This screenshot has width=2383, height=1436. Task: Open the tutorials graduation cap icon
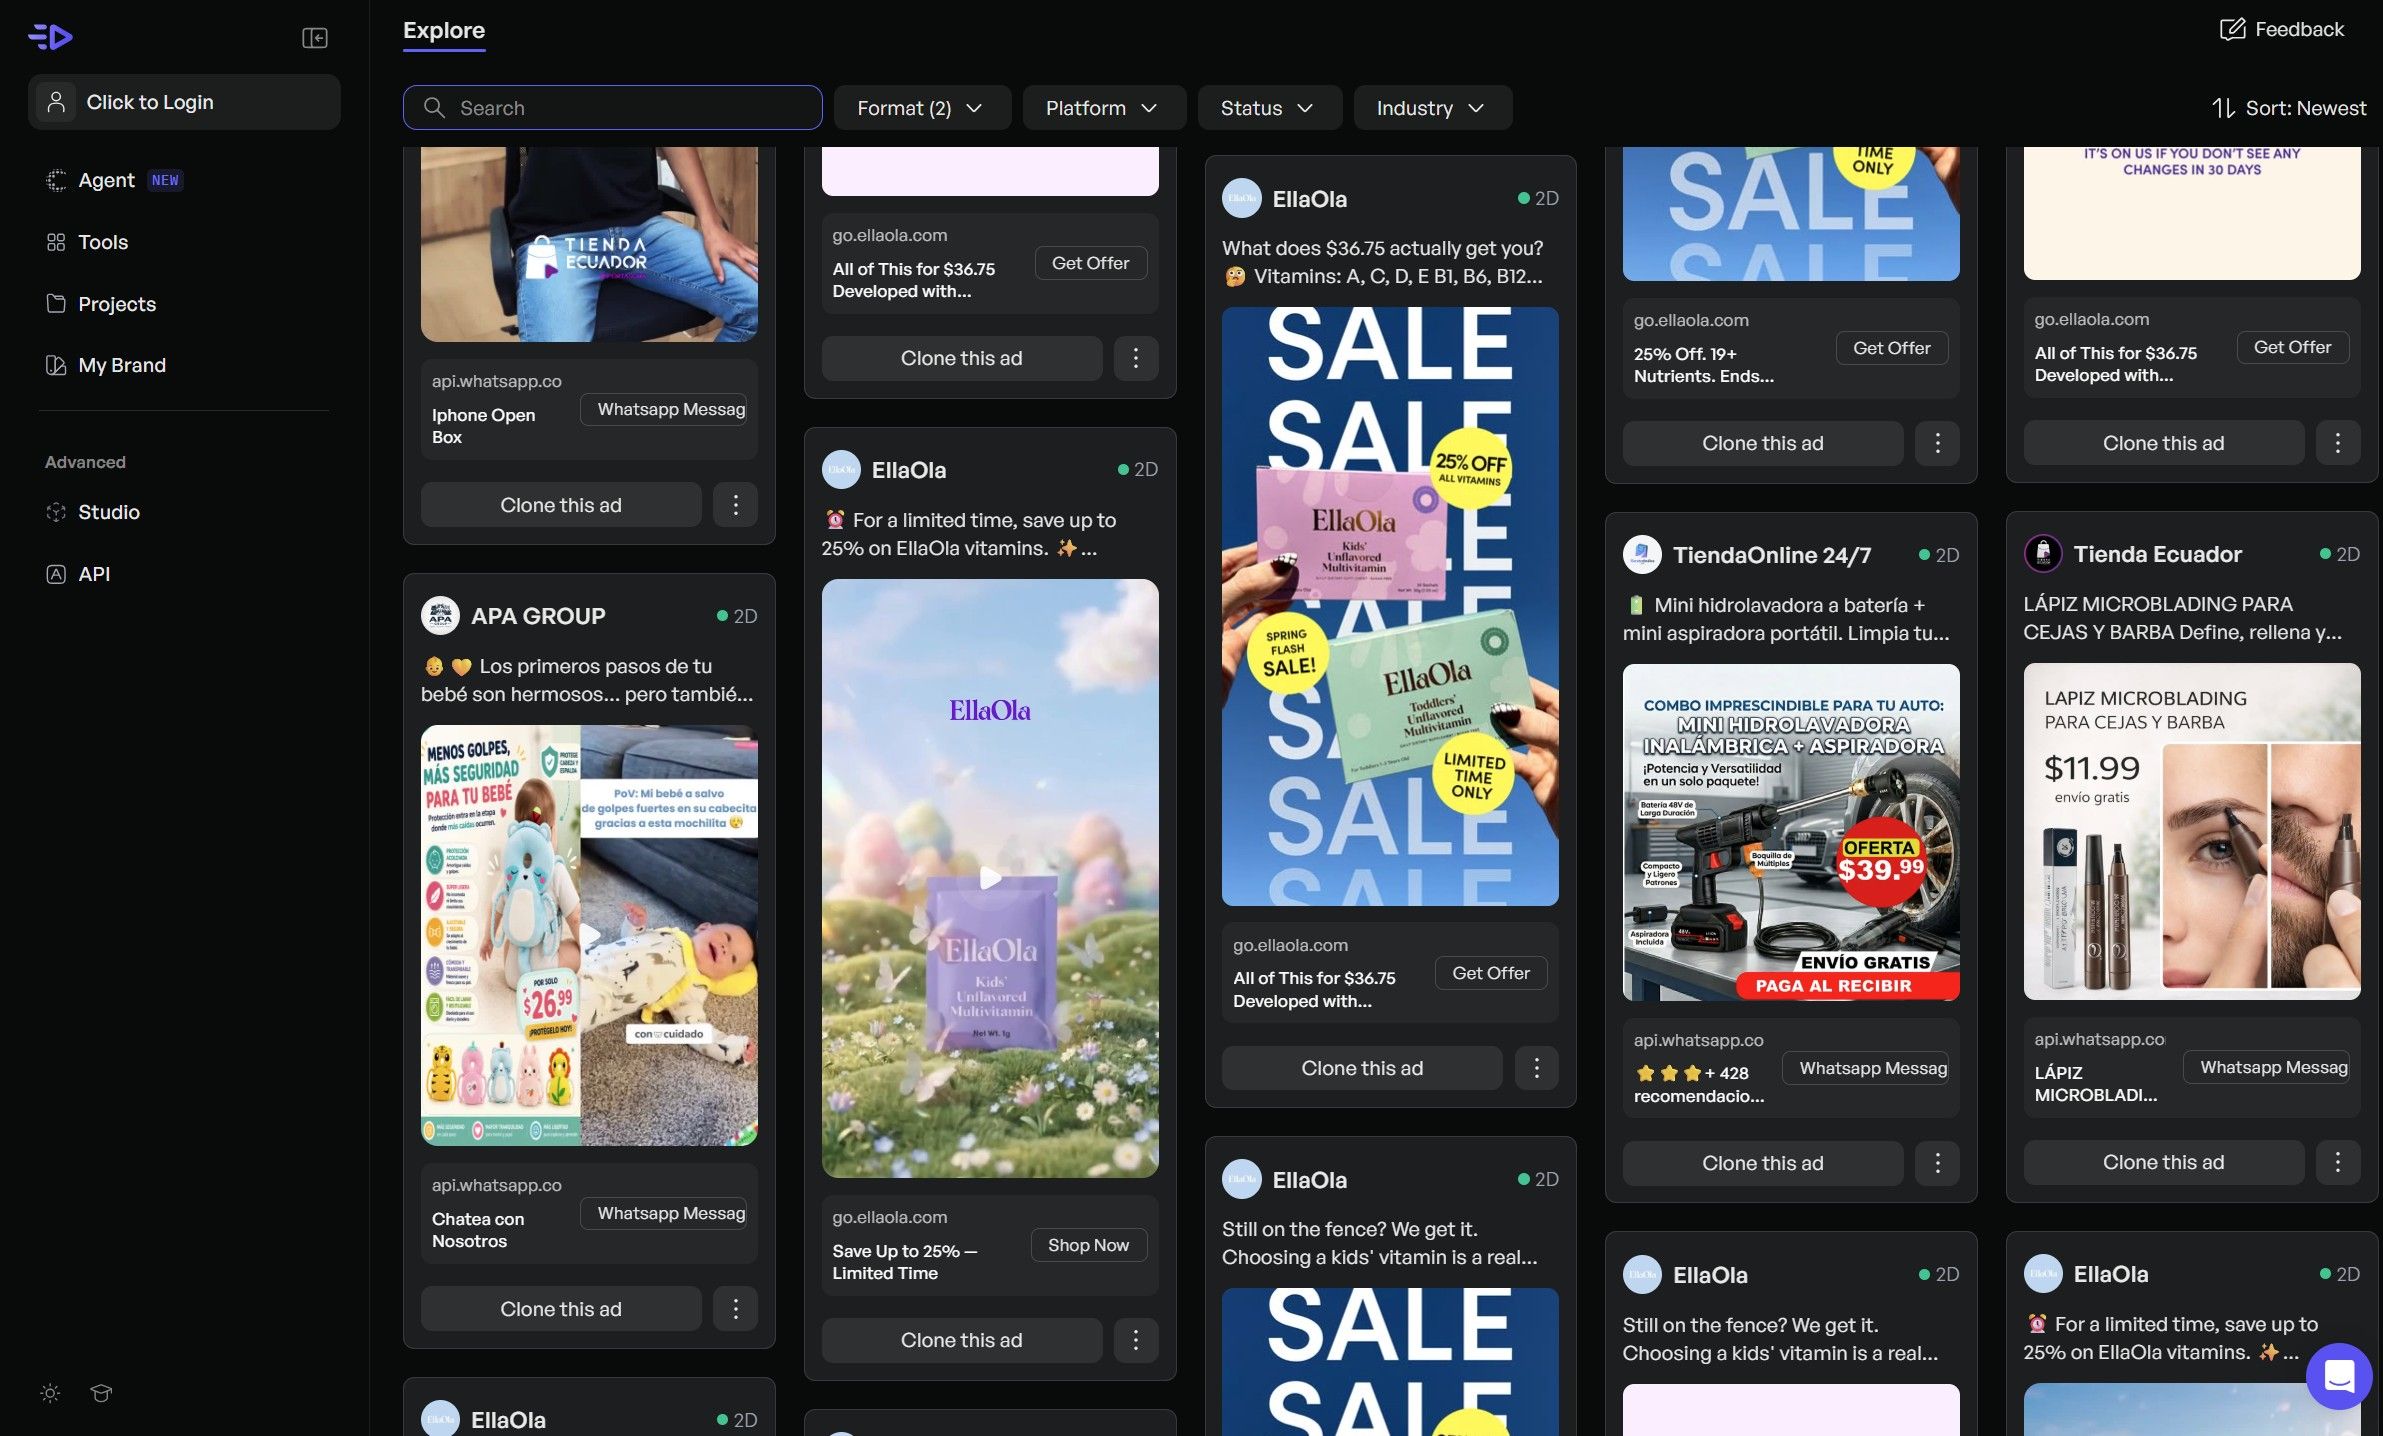101,1393
